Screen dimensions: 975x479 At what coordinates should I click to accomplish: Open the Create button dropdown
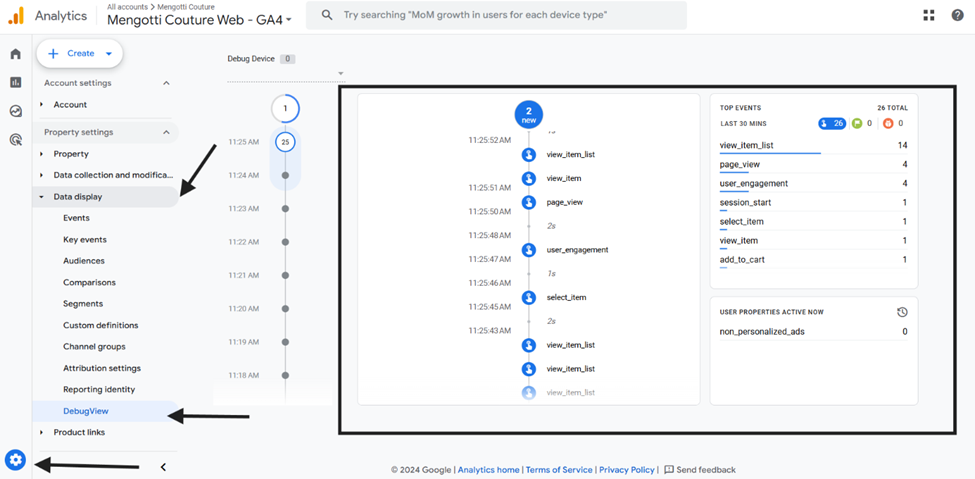pos(109,53)
